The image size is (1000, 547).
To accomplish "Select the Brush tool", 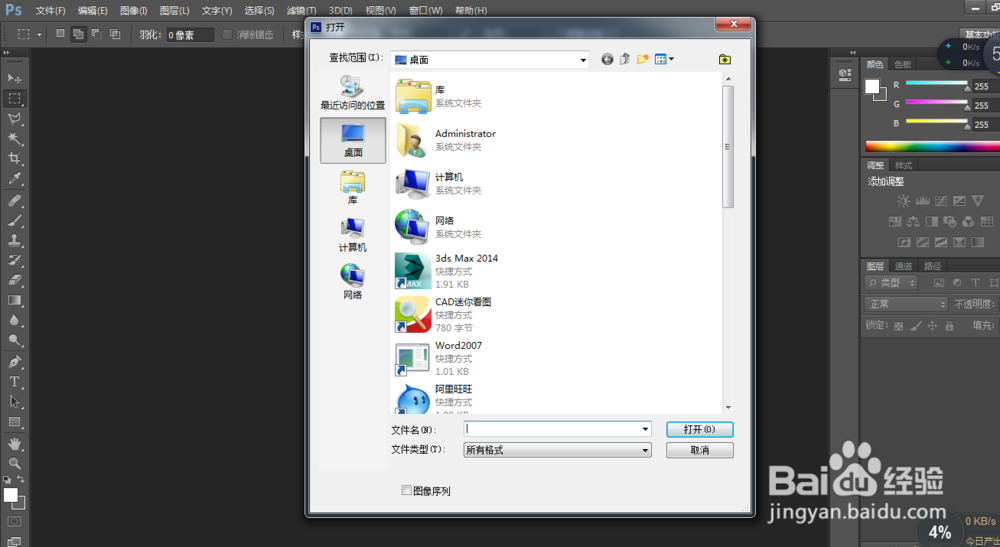I will tap(14, 221).
